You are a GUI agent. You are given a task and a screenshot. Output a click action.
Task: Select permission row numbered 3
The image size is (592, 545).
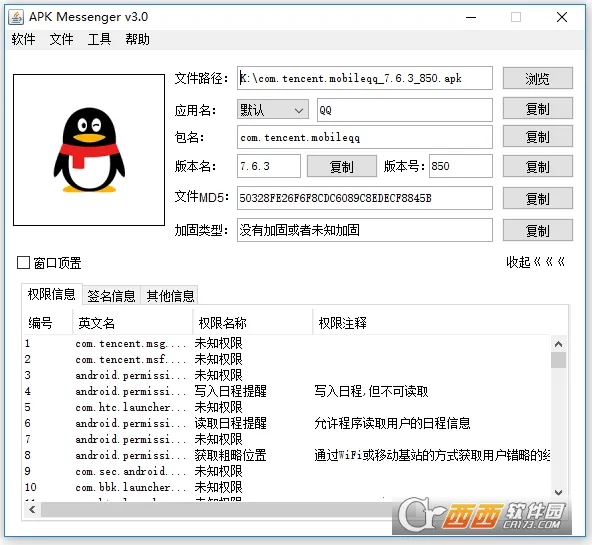point(287,375)
